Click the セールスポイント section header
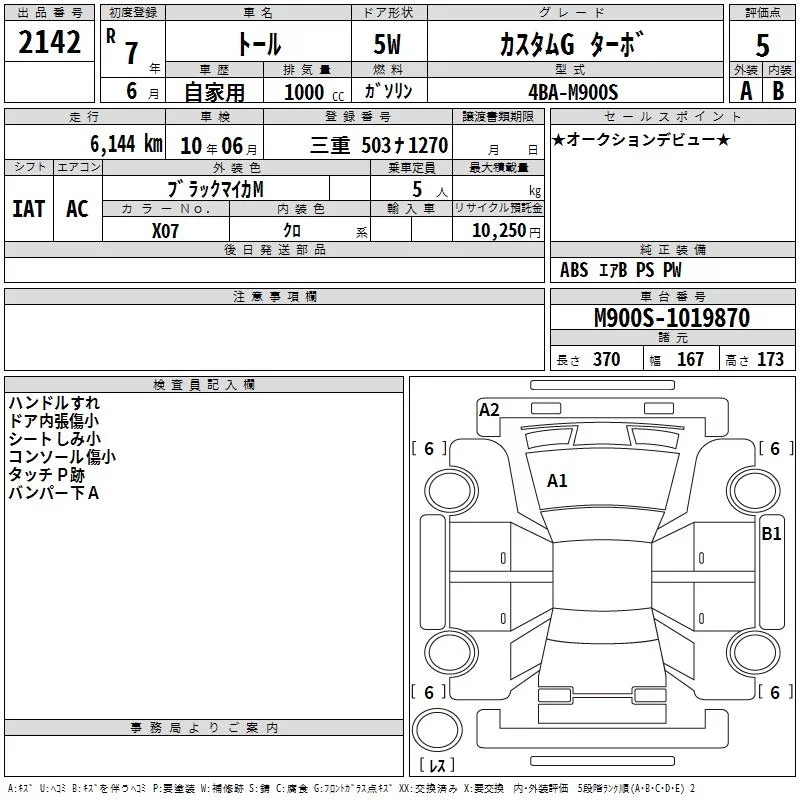Viewport: 800px width, 800px height. coord(672,117)
